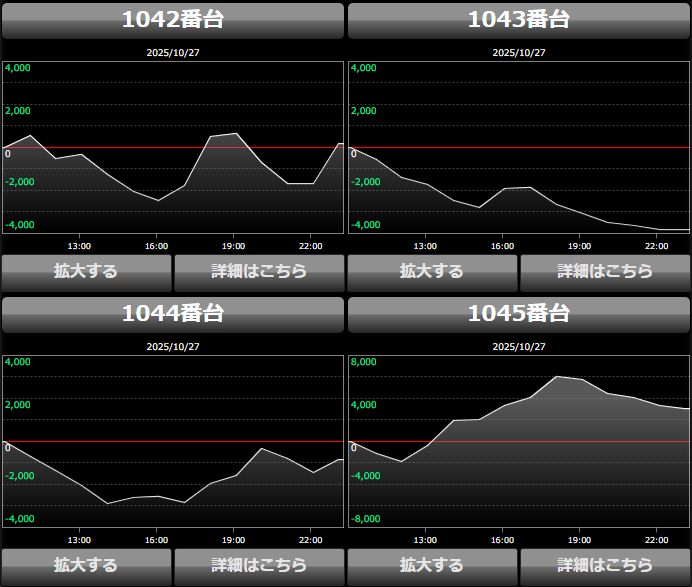Select the 1042番台 header bar
Image resolution: width=692 pixels, height=587 pixels.
(173, 20)
